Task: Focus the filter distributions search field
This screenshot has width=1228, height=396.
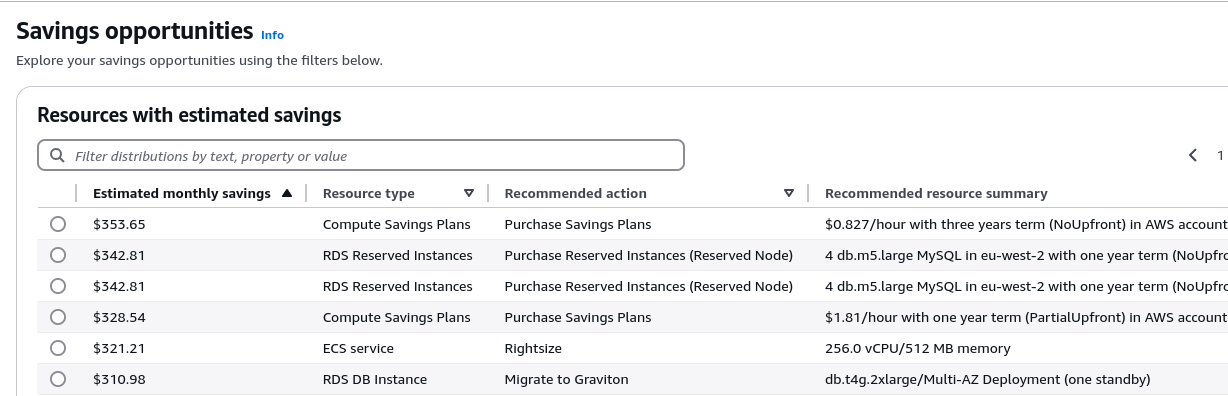Action: point(361,156)
